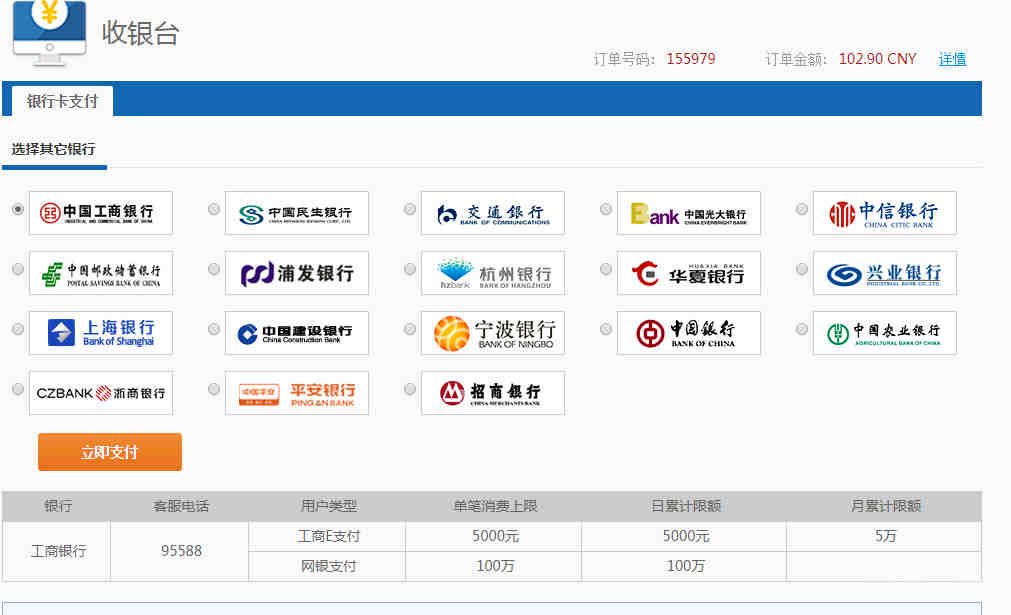Click the 工商银行 table cell
The width and height of the screenshot is (1011, 615).
[x=58, y=551]
